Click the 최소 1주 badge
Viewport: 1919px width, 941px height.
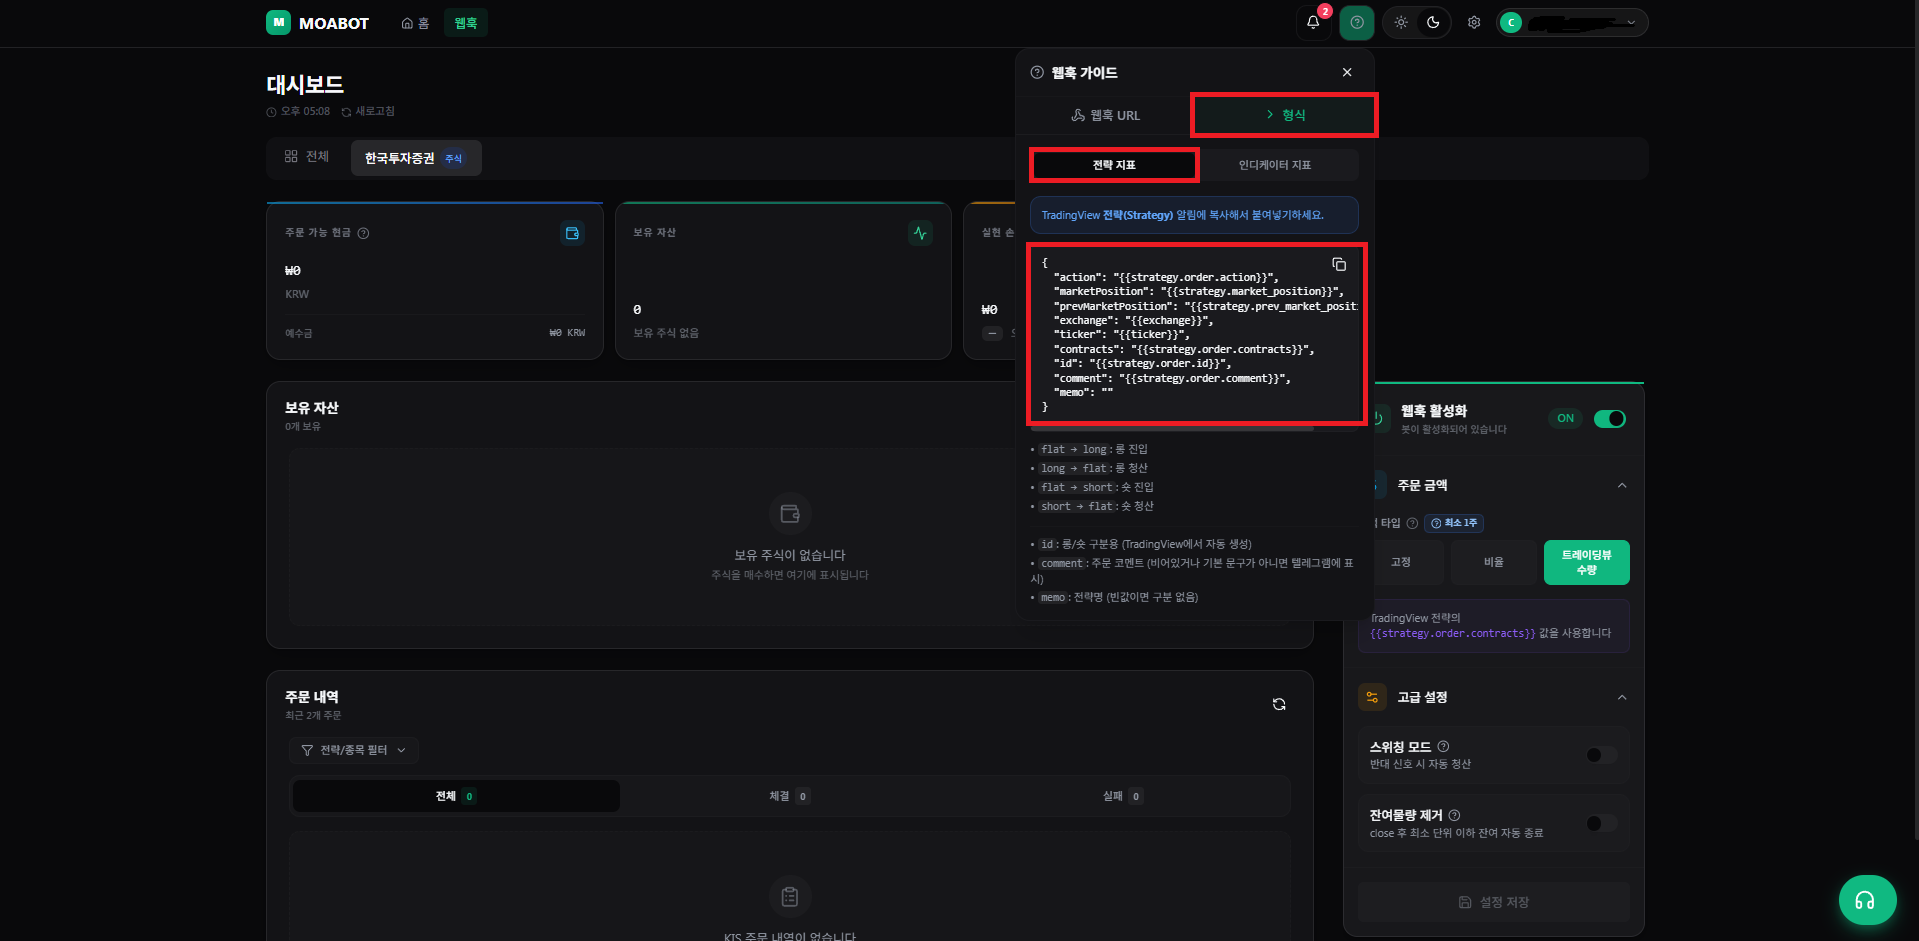click(1454, 523)
